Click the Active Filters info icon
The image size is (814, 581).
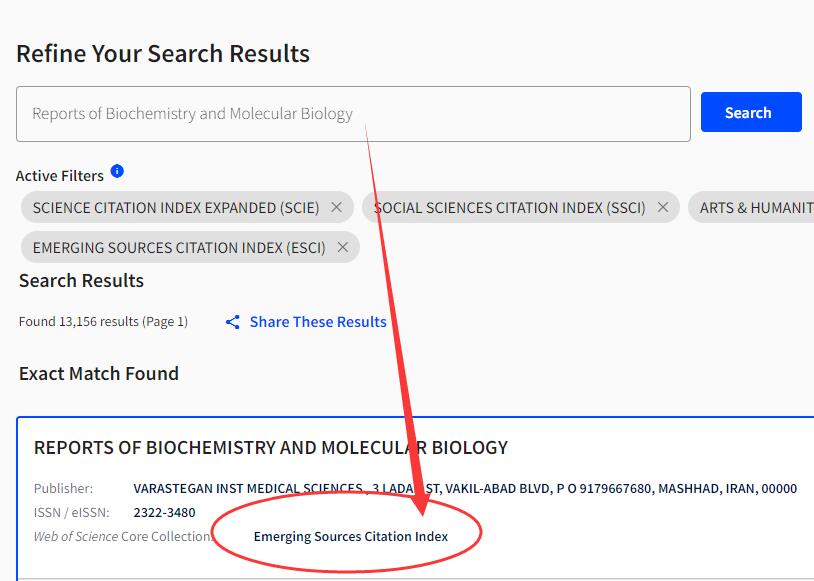[x=117, y=171]
